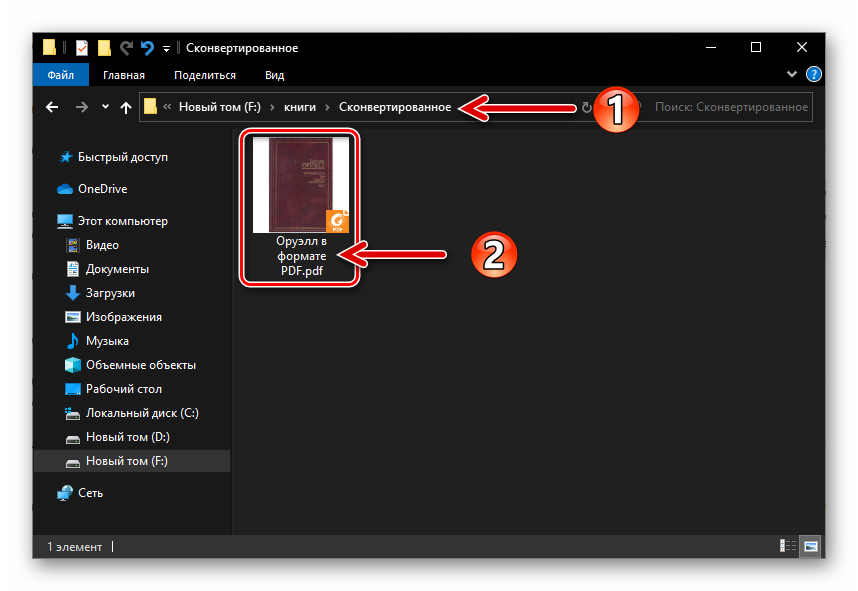Click Новый том (F:) in address path
This screenshot has width=858, height=591.
(x=220, y=107)
